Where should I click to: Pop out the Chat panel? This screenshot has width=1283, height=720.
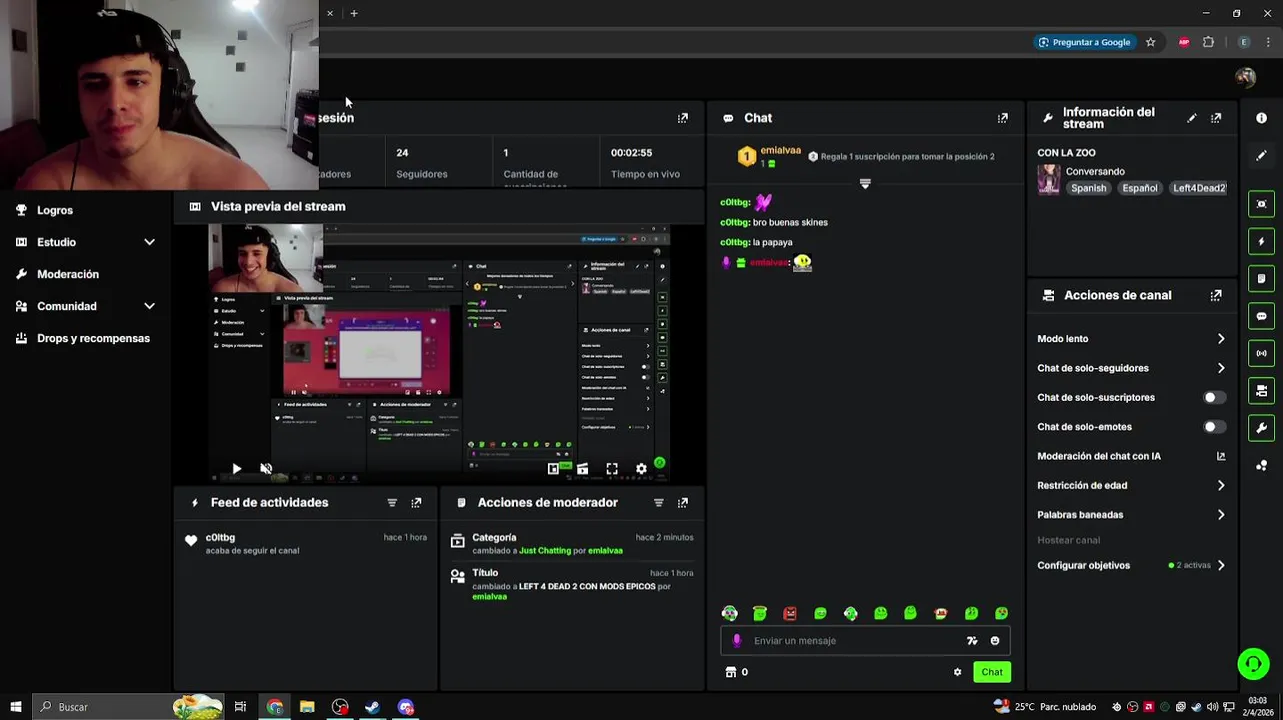pos(1003,118)
